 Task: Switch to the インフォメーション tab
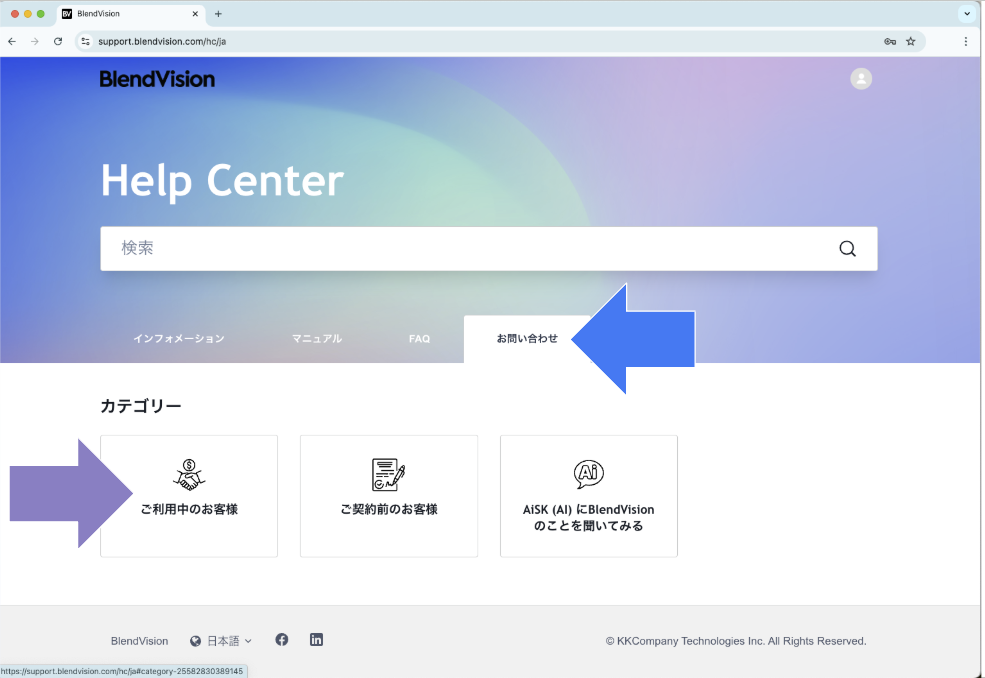[178, 339]
